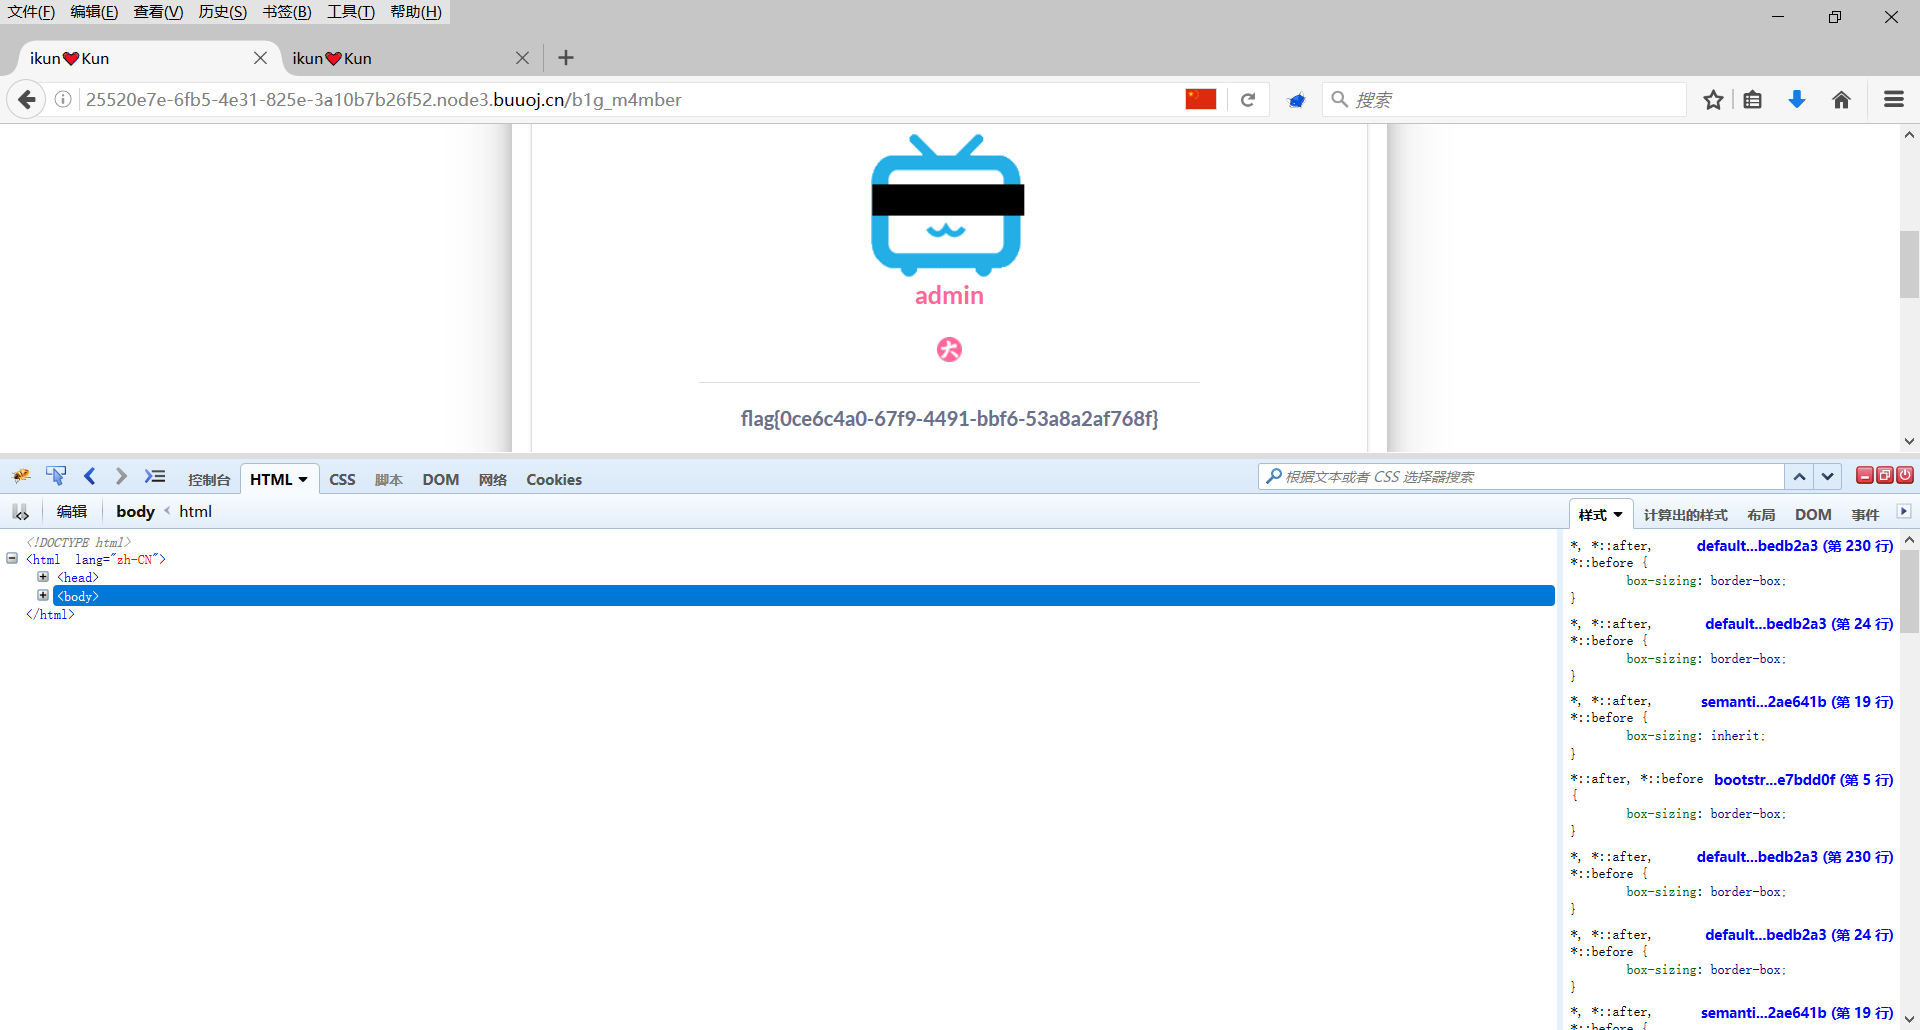Click the China flag icon in address bar

(x=1200, y=99)
